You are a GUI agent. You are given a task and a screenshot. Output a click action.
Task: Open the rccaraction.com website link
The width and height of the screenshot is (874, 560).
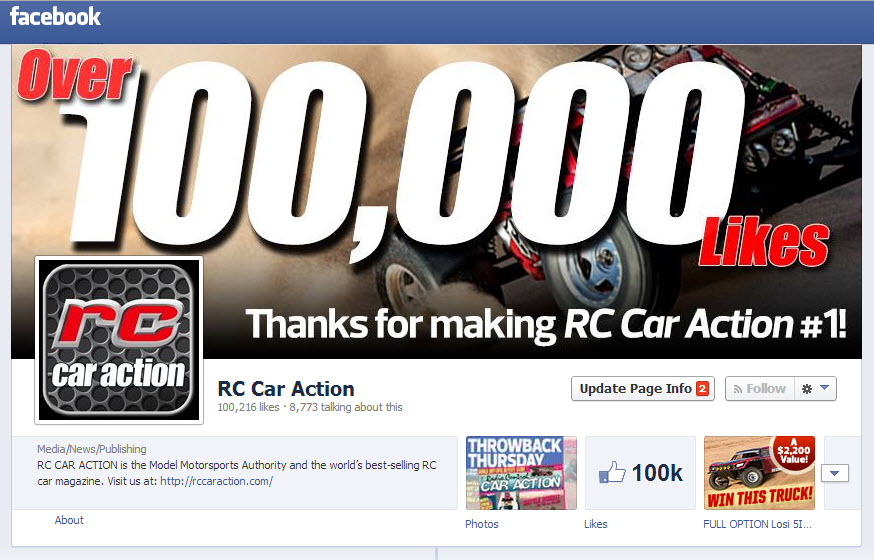(x=216, y=481)
